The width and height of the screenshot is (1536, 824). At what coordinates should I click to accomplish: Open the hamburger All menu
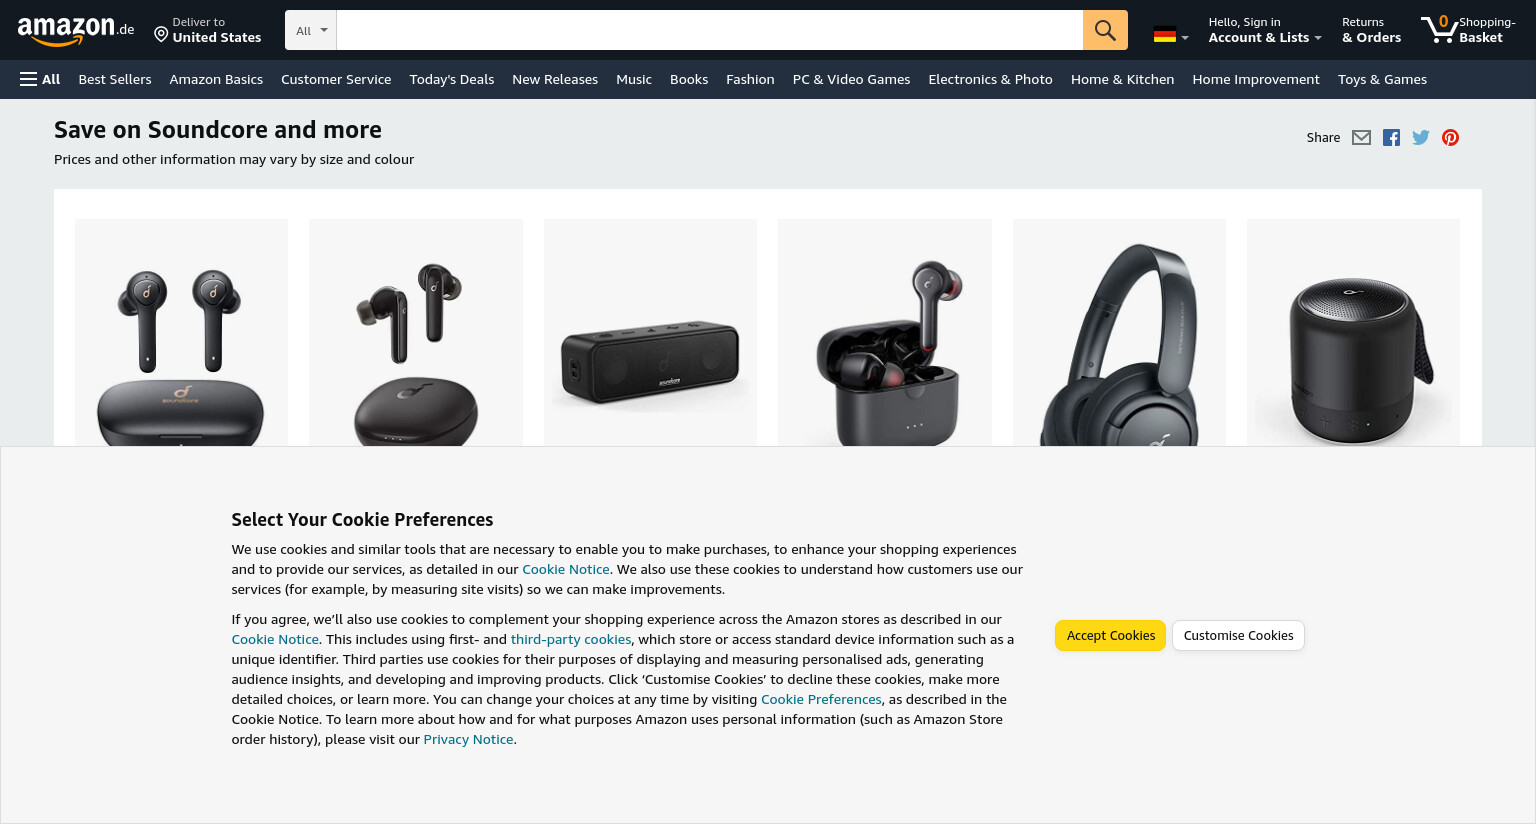40,79
